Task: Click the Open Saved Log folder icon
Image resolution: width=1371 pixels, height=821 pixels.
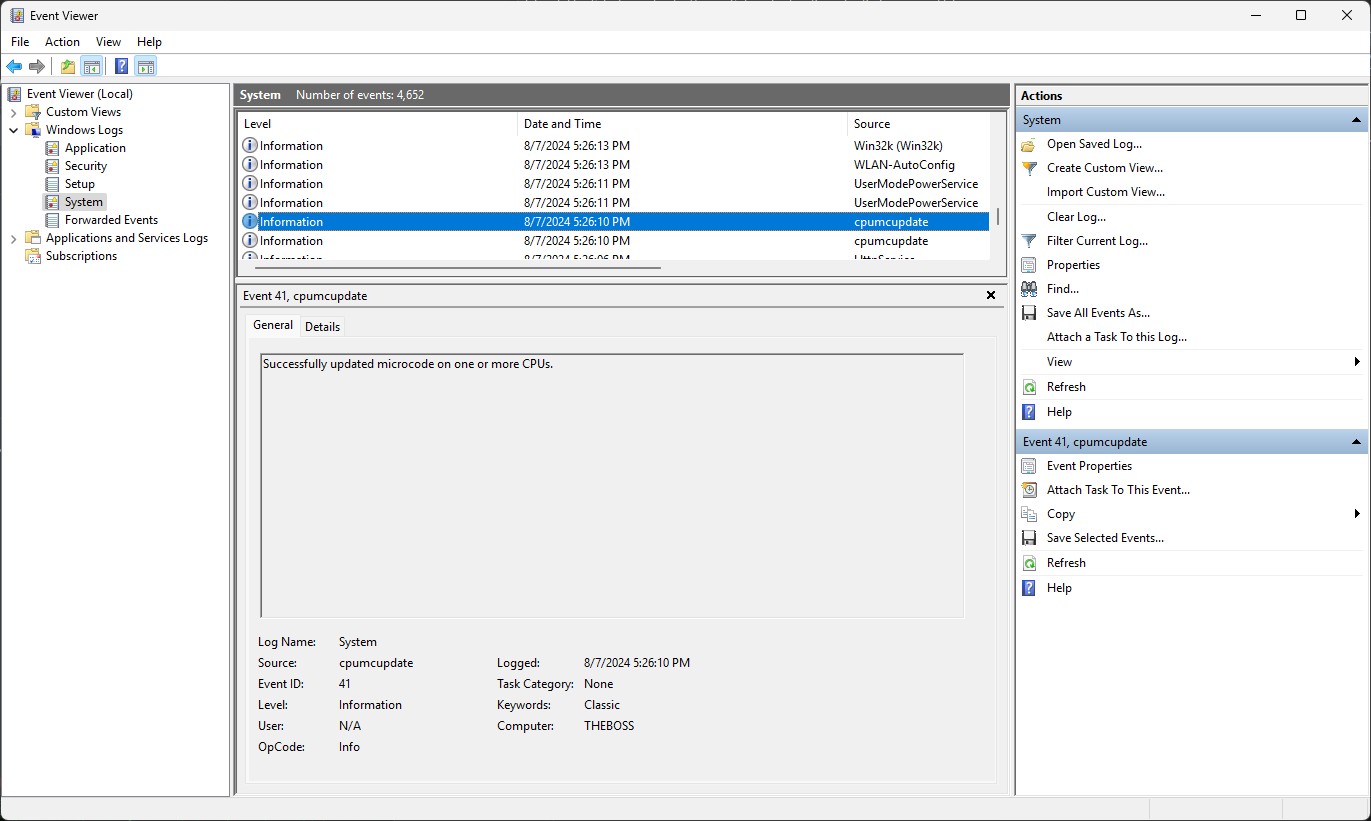Action: [x=1029, y=144]
